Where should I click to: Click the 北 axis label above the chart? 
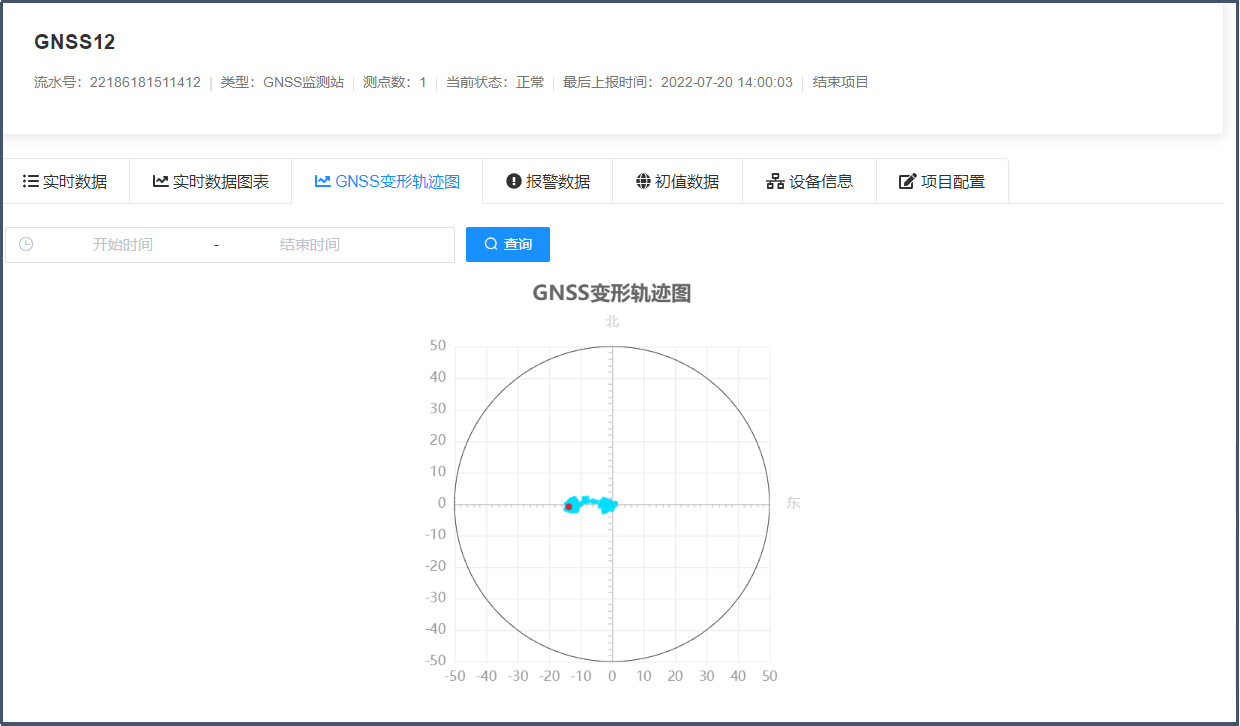(612, 321)
